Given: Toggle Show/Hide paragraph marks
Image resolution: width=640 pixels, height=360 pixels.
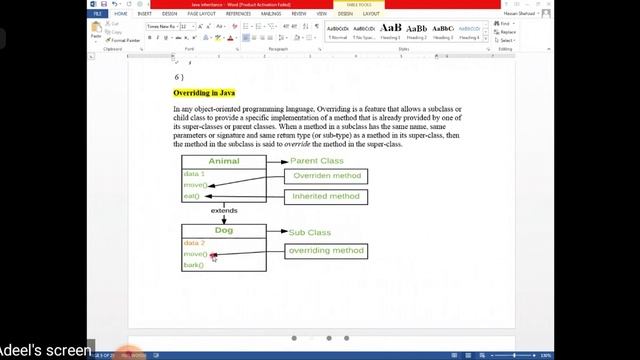Looking at the screenshot, I should (x=317, y=27).
